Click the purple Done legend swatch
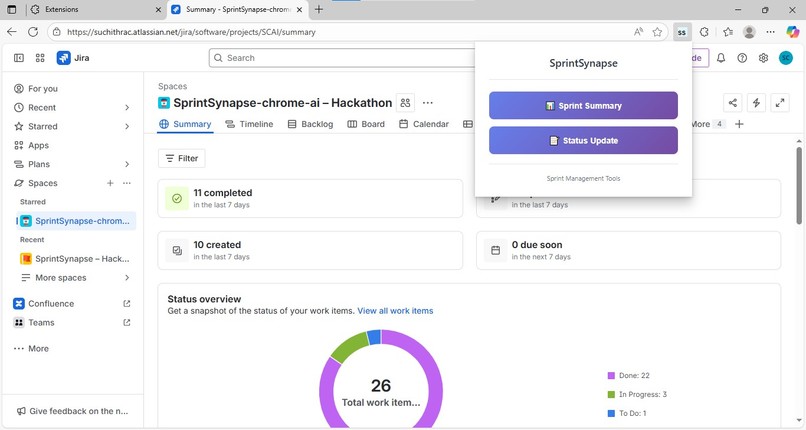The width and height of the screenshot is (806, 430). (611, 376)
